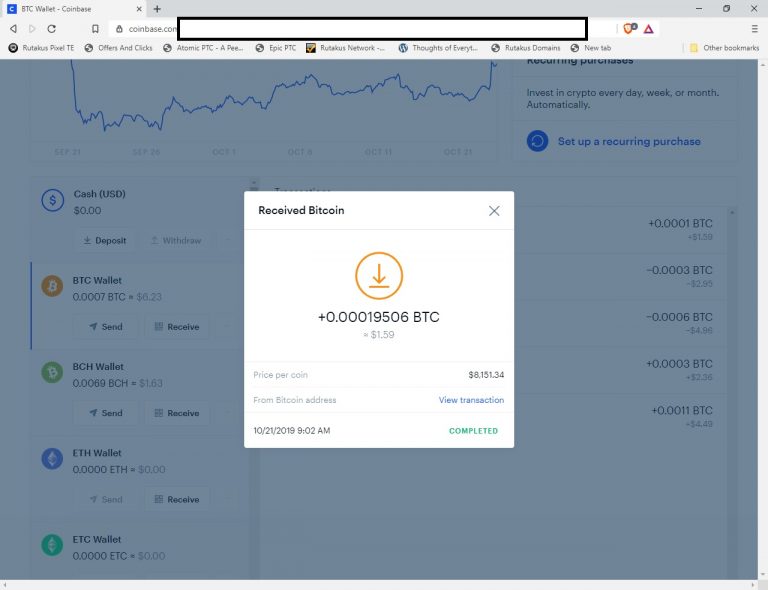Click the Cash (USD) wallet label
The width and height of the screenshot is (768, 590).
(x=99, y=194)
